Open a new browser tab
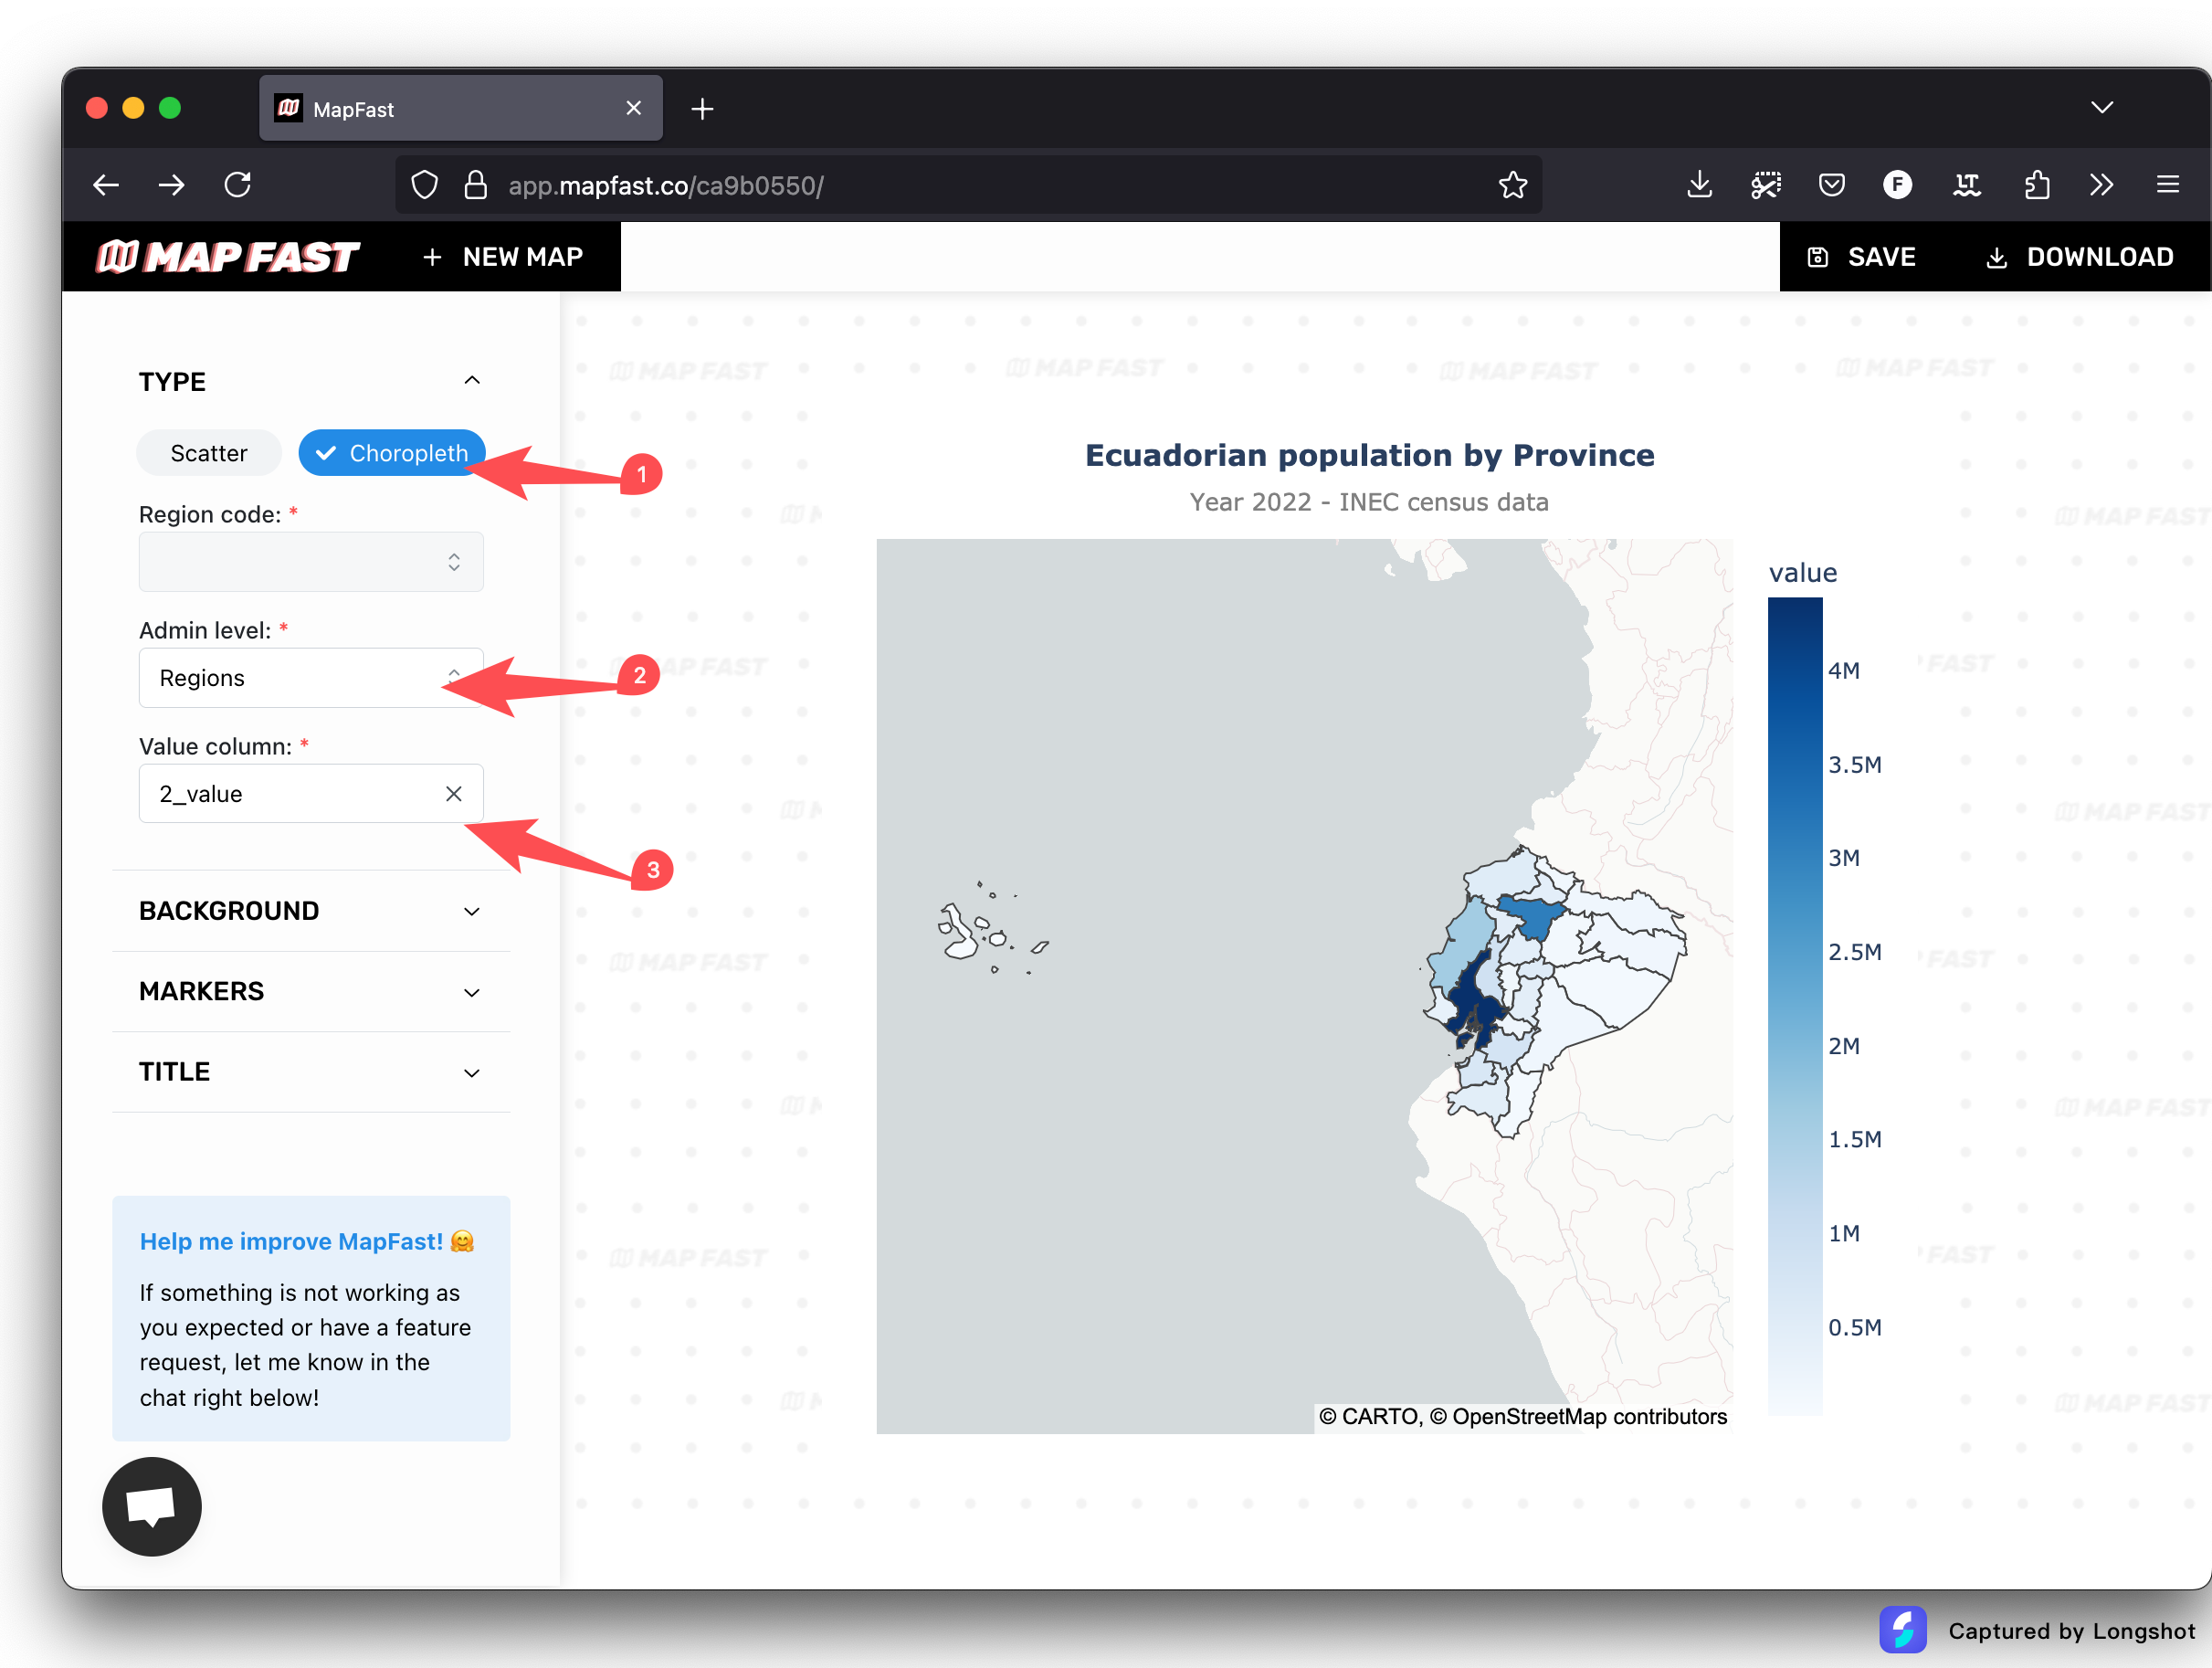 coord(702,109)
